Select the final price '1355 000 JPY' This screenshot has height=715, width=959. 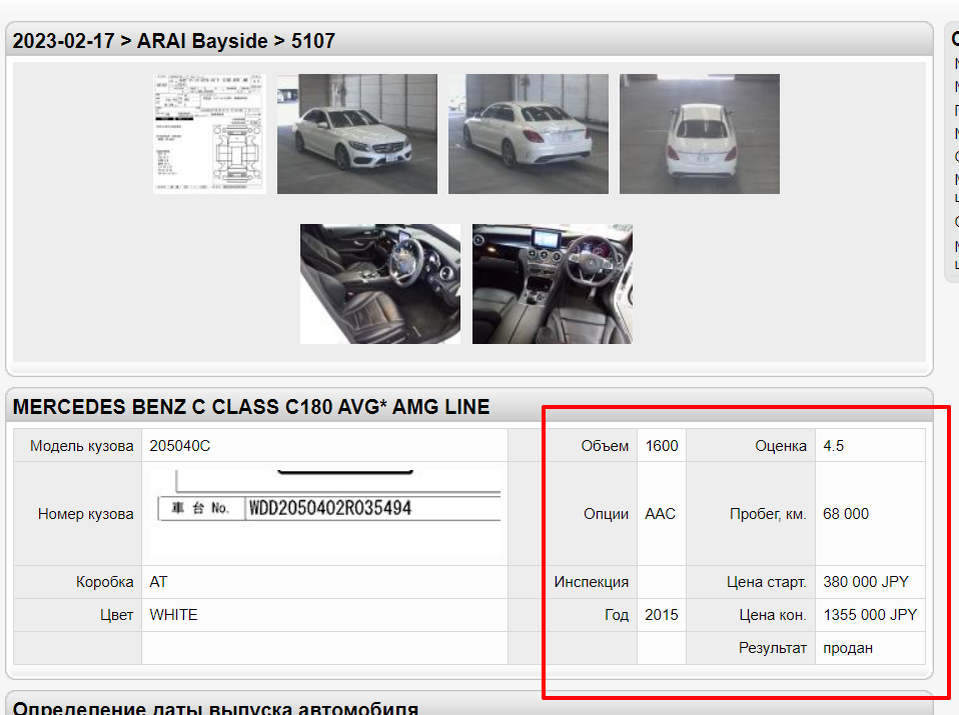(x=870, y=615)
